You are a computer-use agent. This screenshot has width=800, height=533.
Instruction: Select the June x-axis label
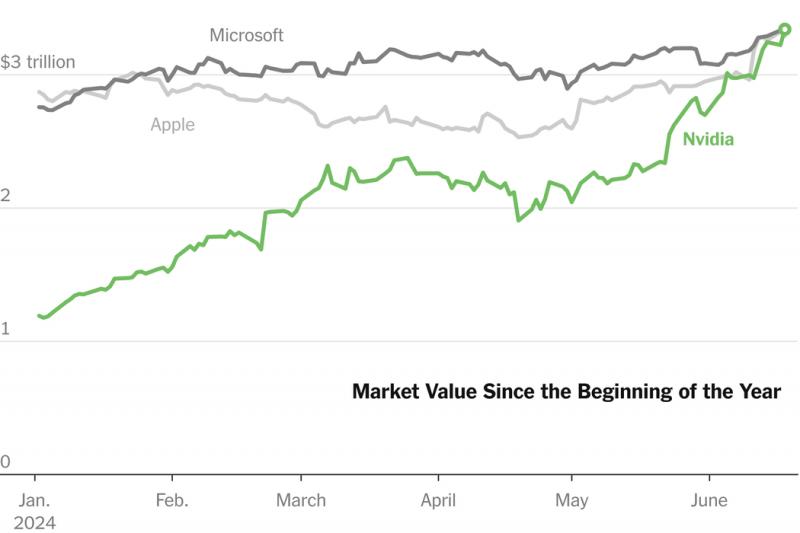[x=709, y=499]
